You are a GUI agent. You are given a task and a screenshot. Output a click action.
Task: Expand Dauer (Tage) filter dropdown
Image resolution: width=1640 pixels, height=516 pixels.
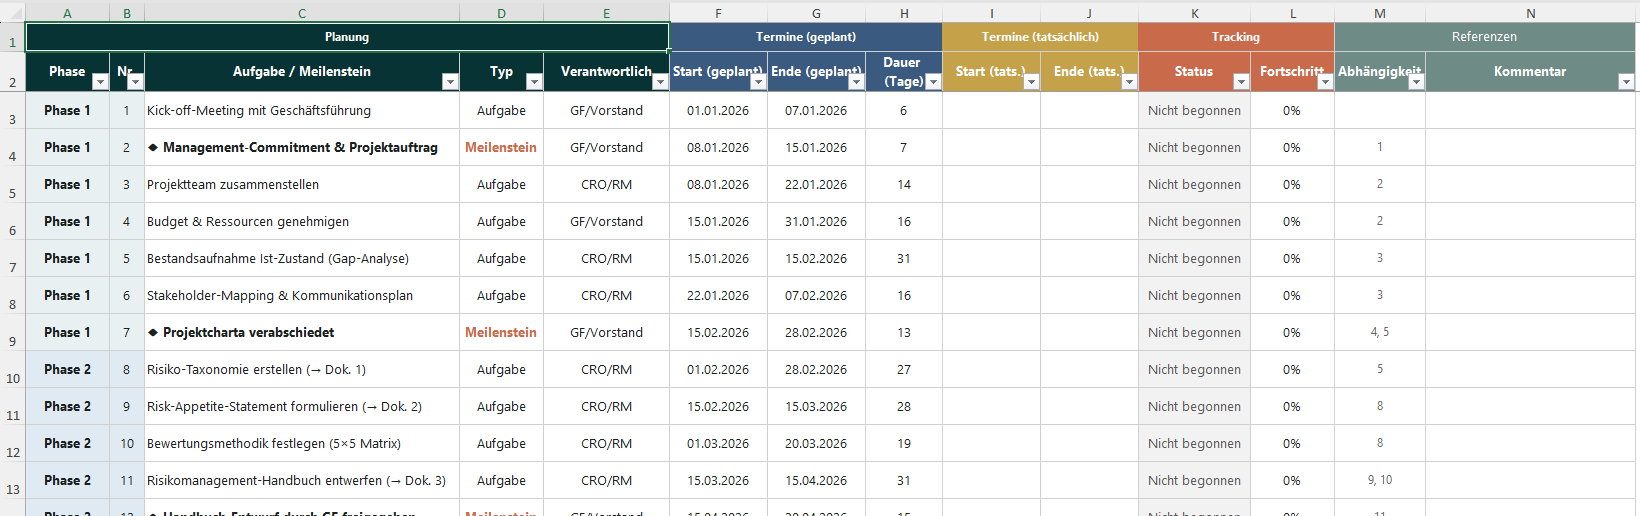tap(933, 82)
